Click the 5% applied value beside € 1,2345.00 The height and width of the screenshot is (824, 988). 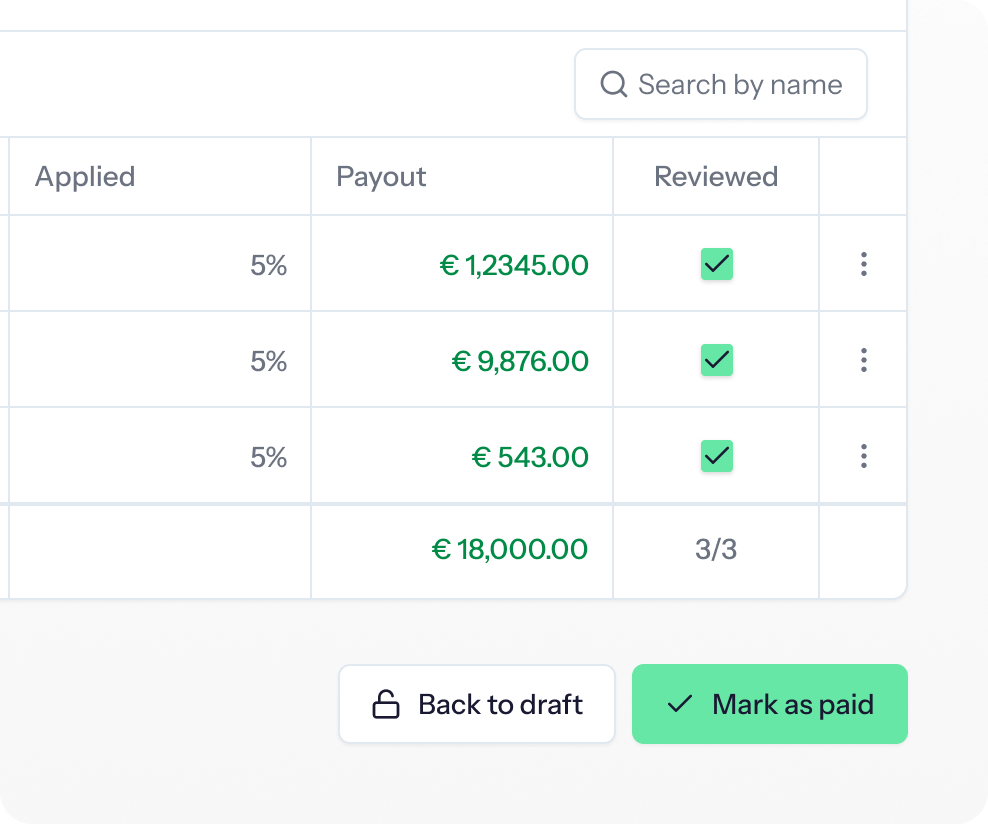[x=268, y=265]
